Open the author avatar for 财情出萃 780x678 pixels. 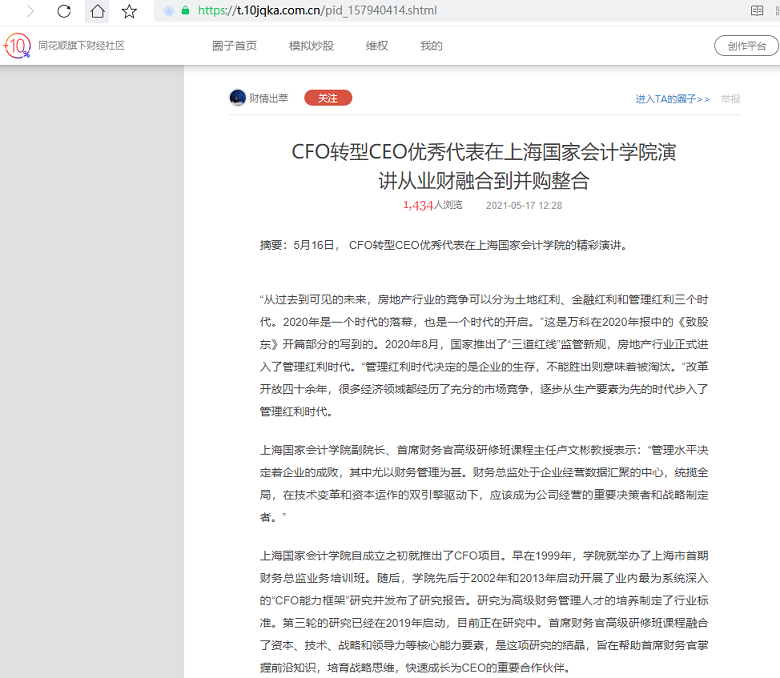tap(238, 98)
